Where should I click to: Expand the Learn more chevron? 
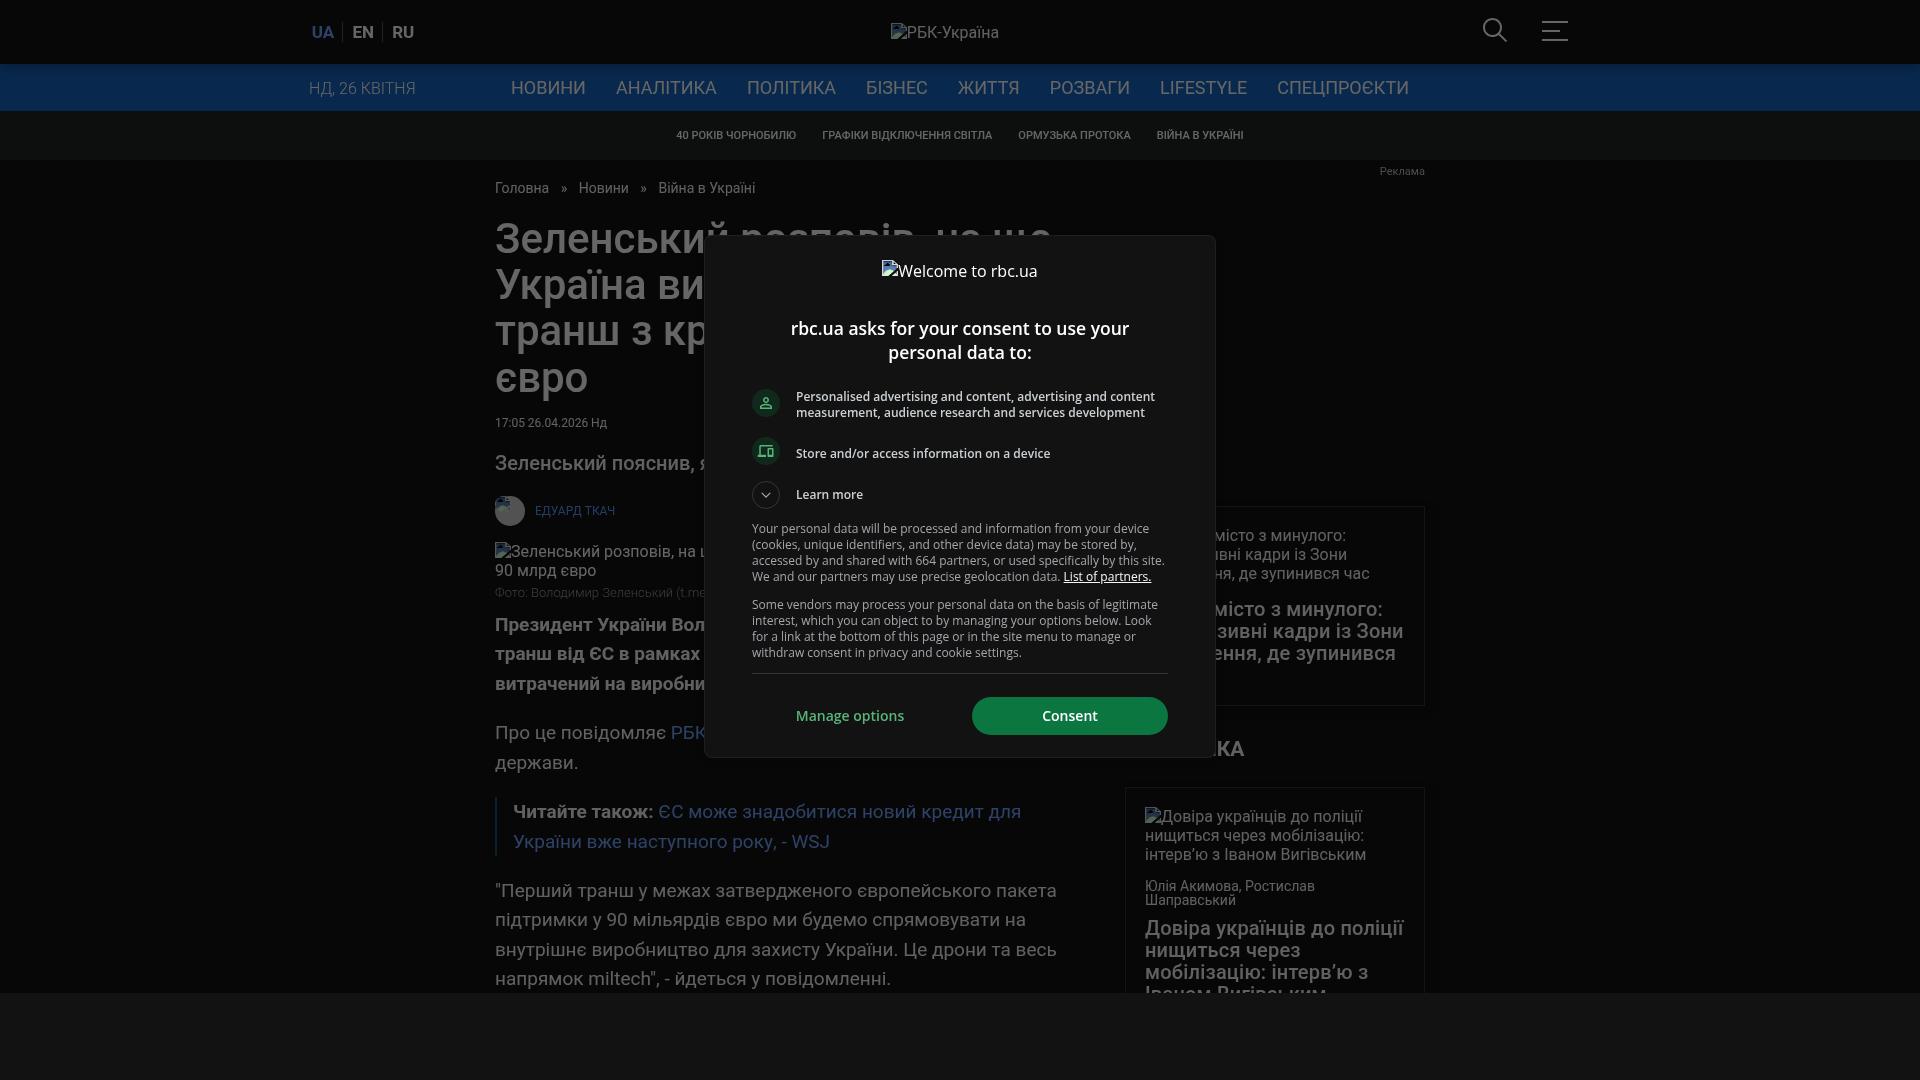click(x=766, y=495)
